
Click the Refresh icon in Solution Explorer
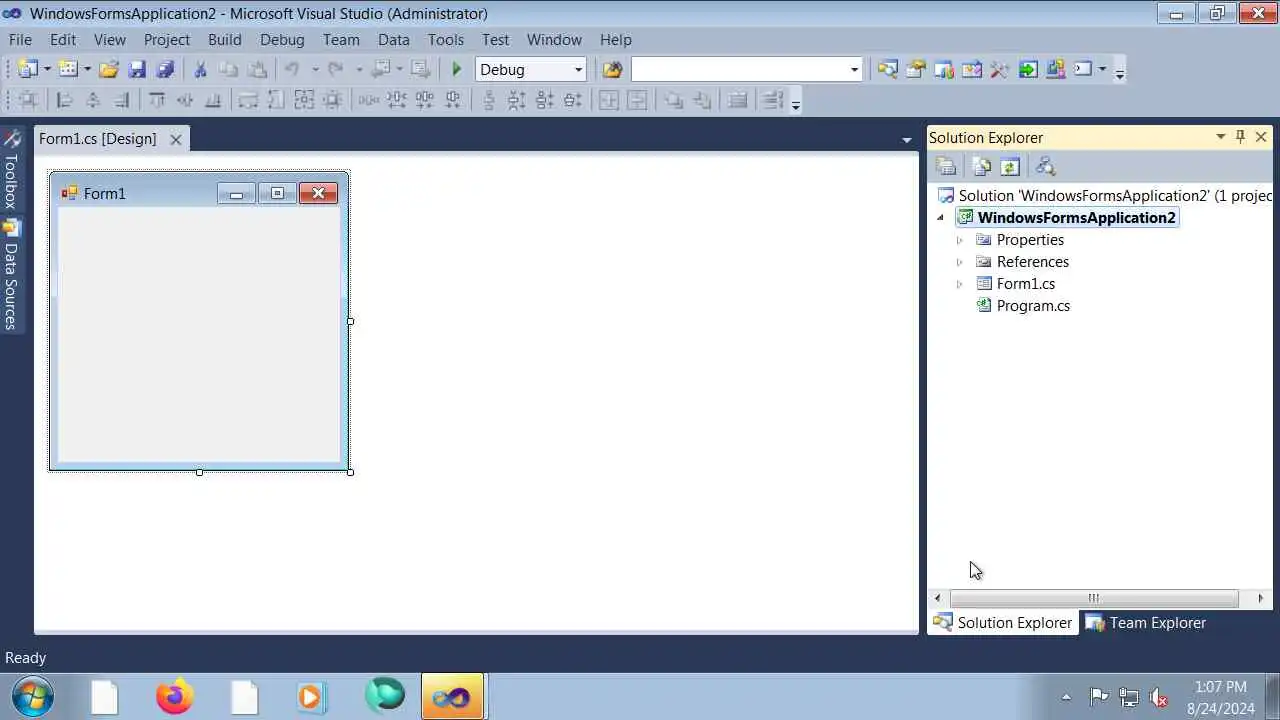pyautogui.click(x=1010, y=167)
